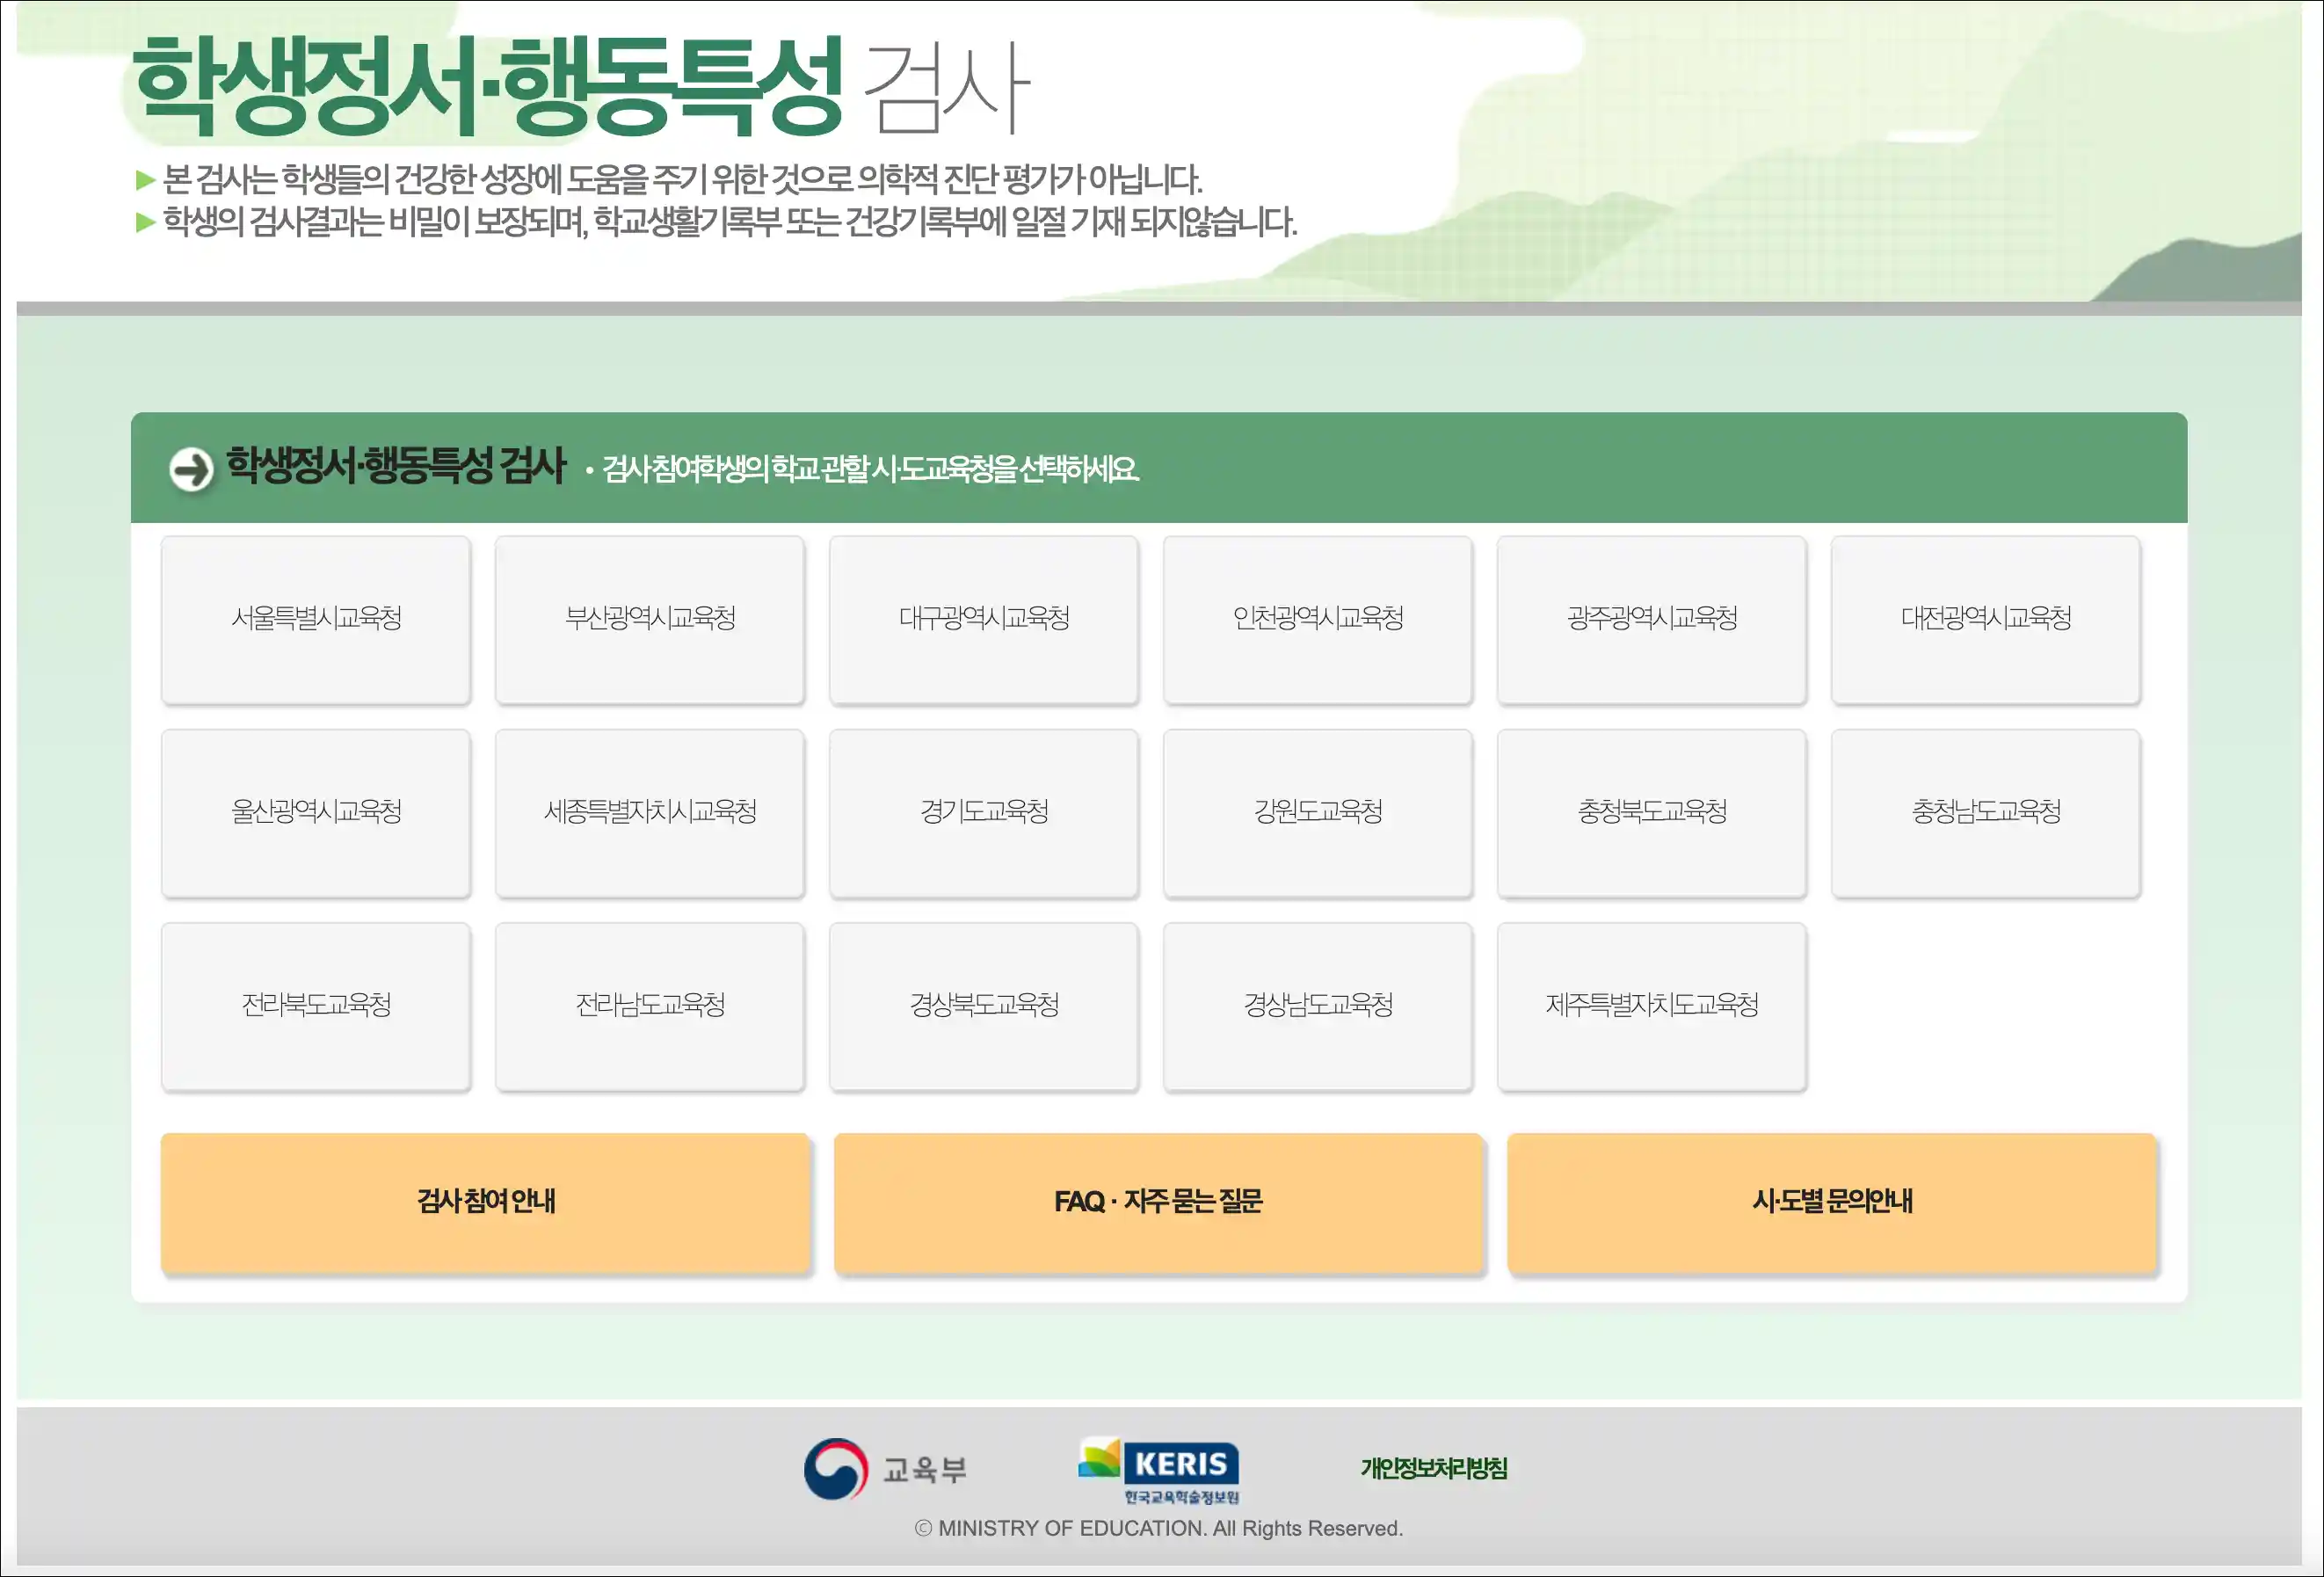Choose 인천광역시교육청
2324x1577 pixels.
(x=1318, y=619)
